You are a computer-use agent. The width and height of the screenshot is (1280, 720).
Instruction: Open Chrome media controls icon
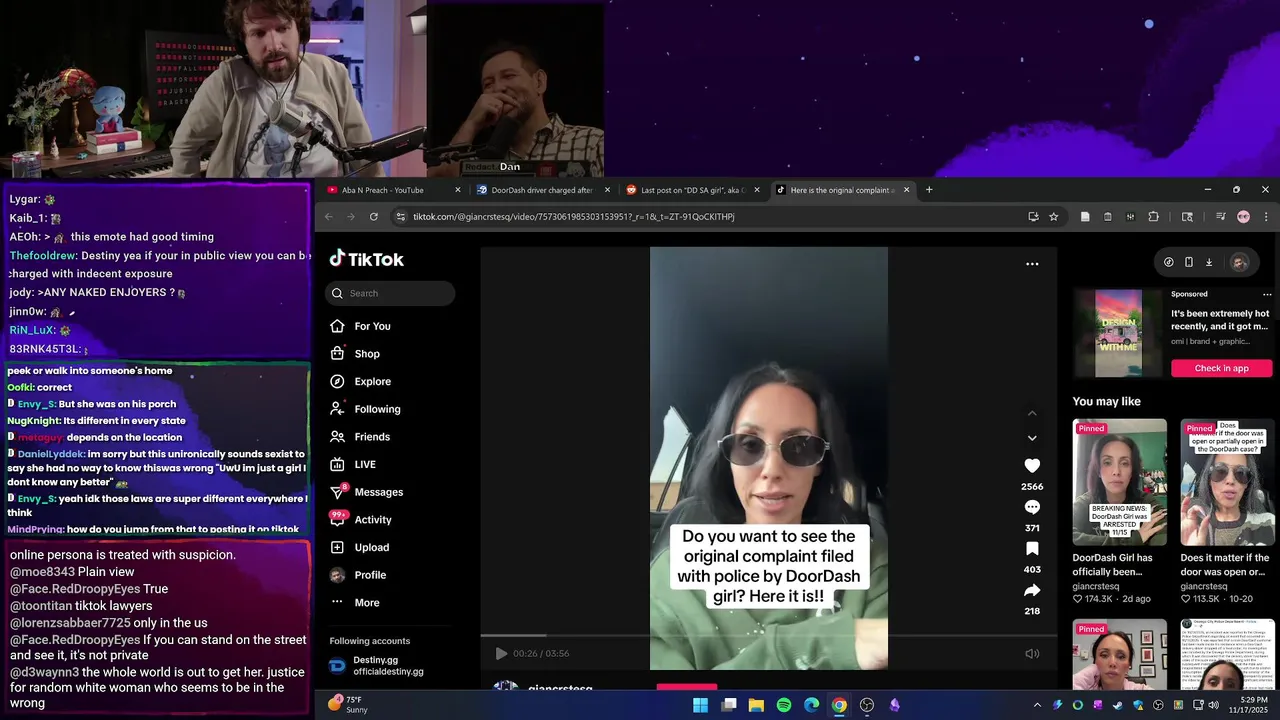(x=1221, y=216)
